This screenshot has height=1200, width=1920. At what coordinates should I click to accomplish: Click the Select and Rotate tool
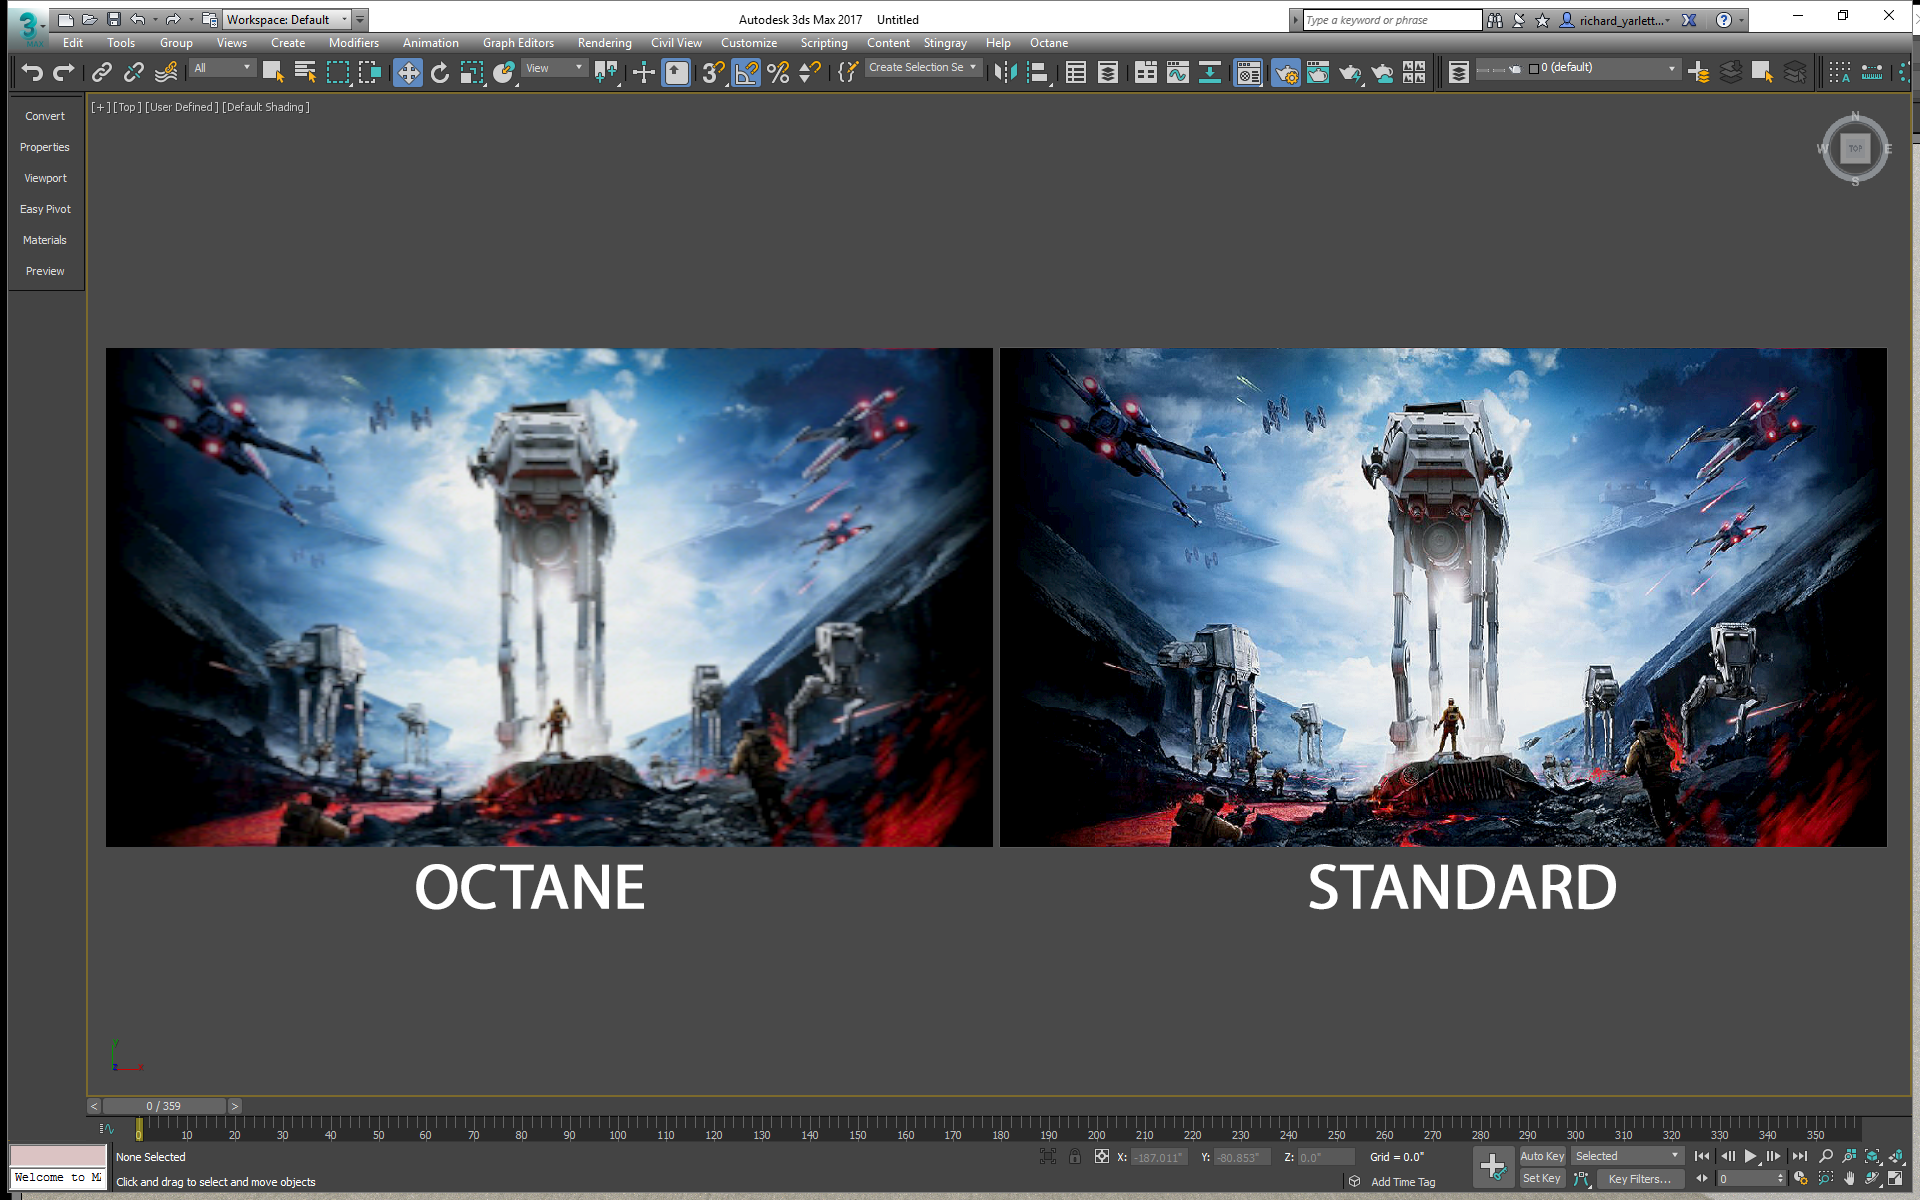(440, 72)
